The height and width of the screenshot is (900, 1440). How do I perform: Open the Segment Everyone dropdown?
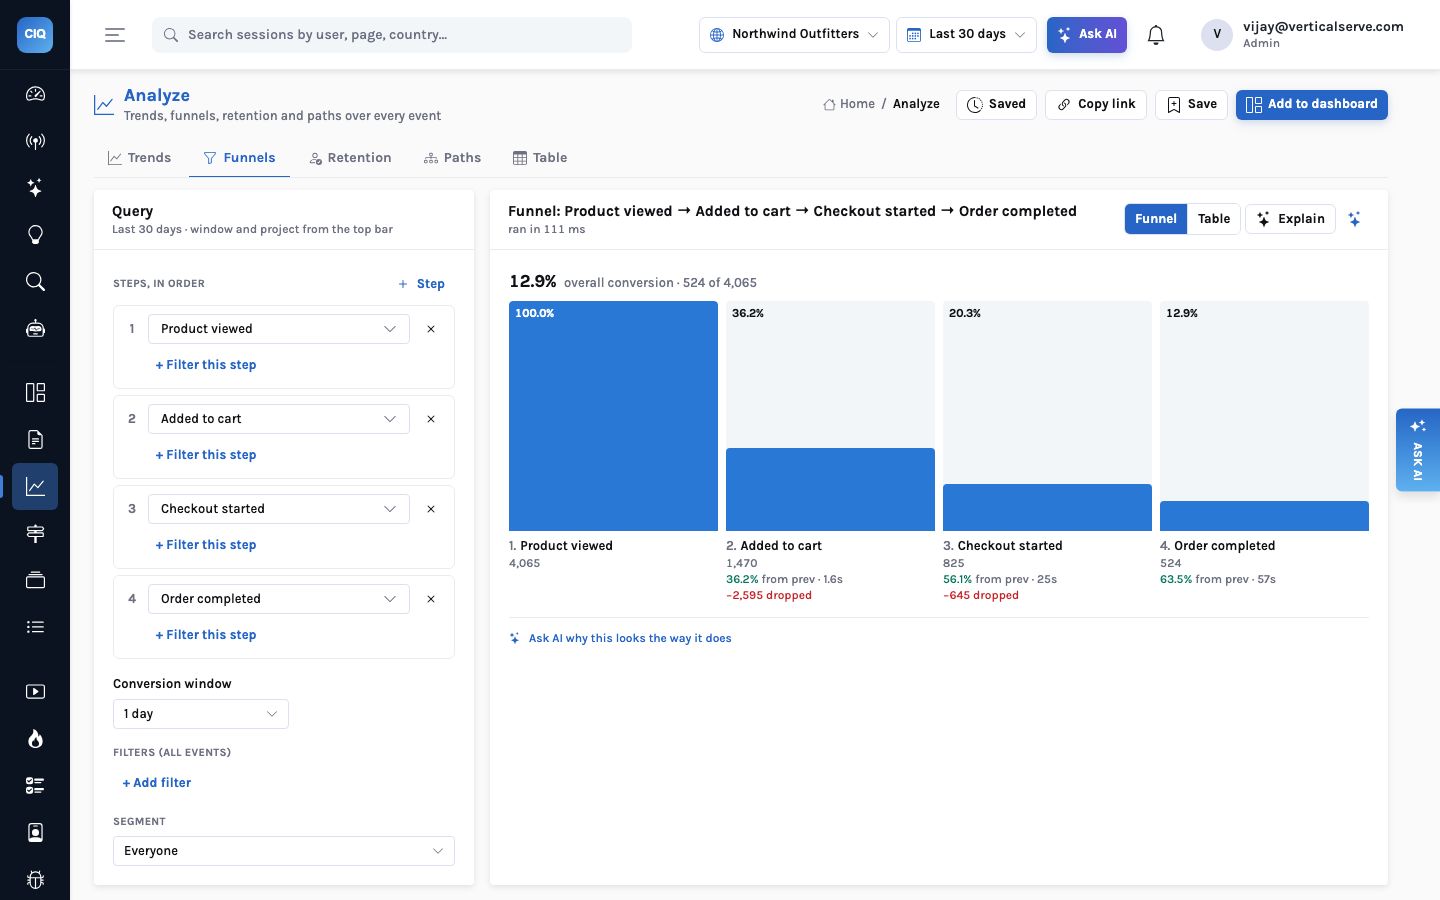284,851
